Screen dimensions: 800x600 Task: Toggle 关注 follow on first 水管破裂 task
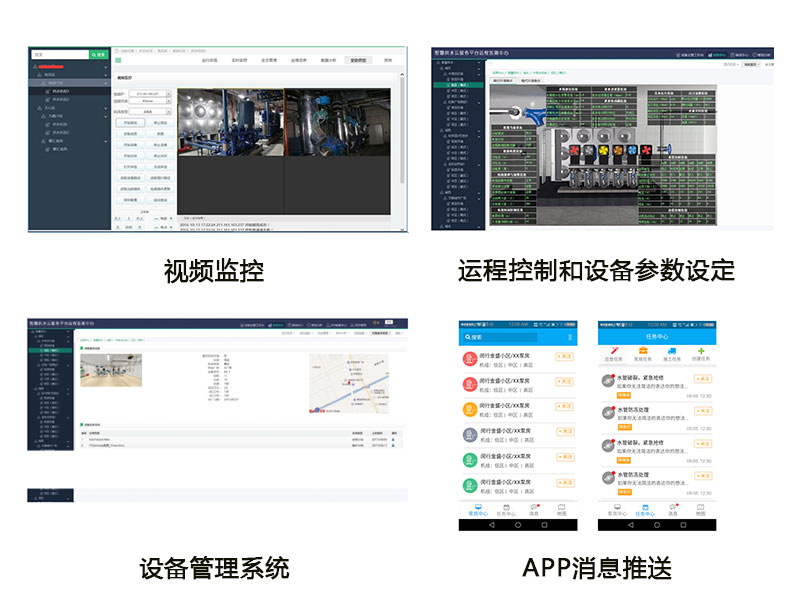[703, 379]
